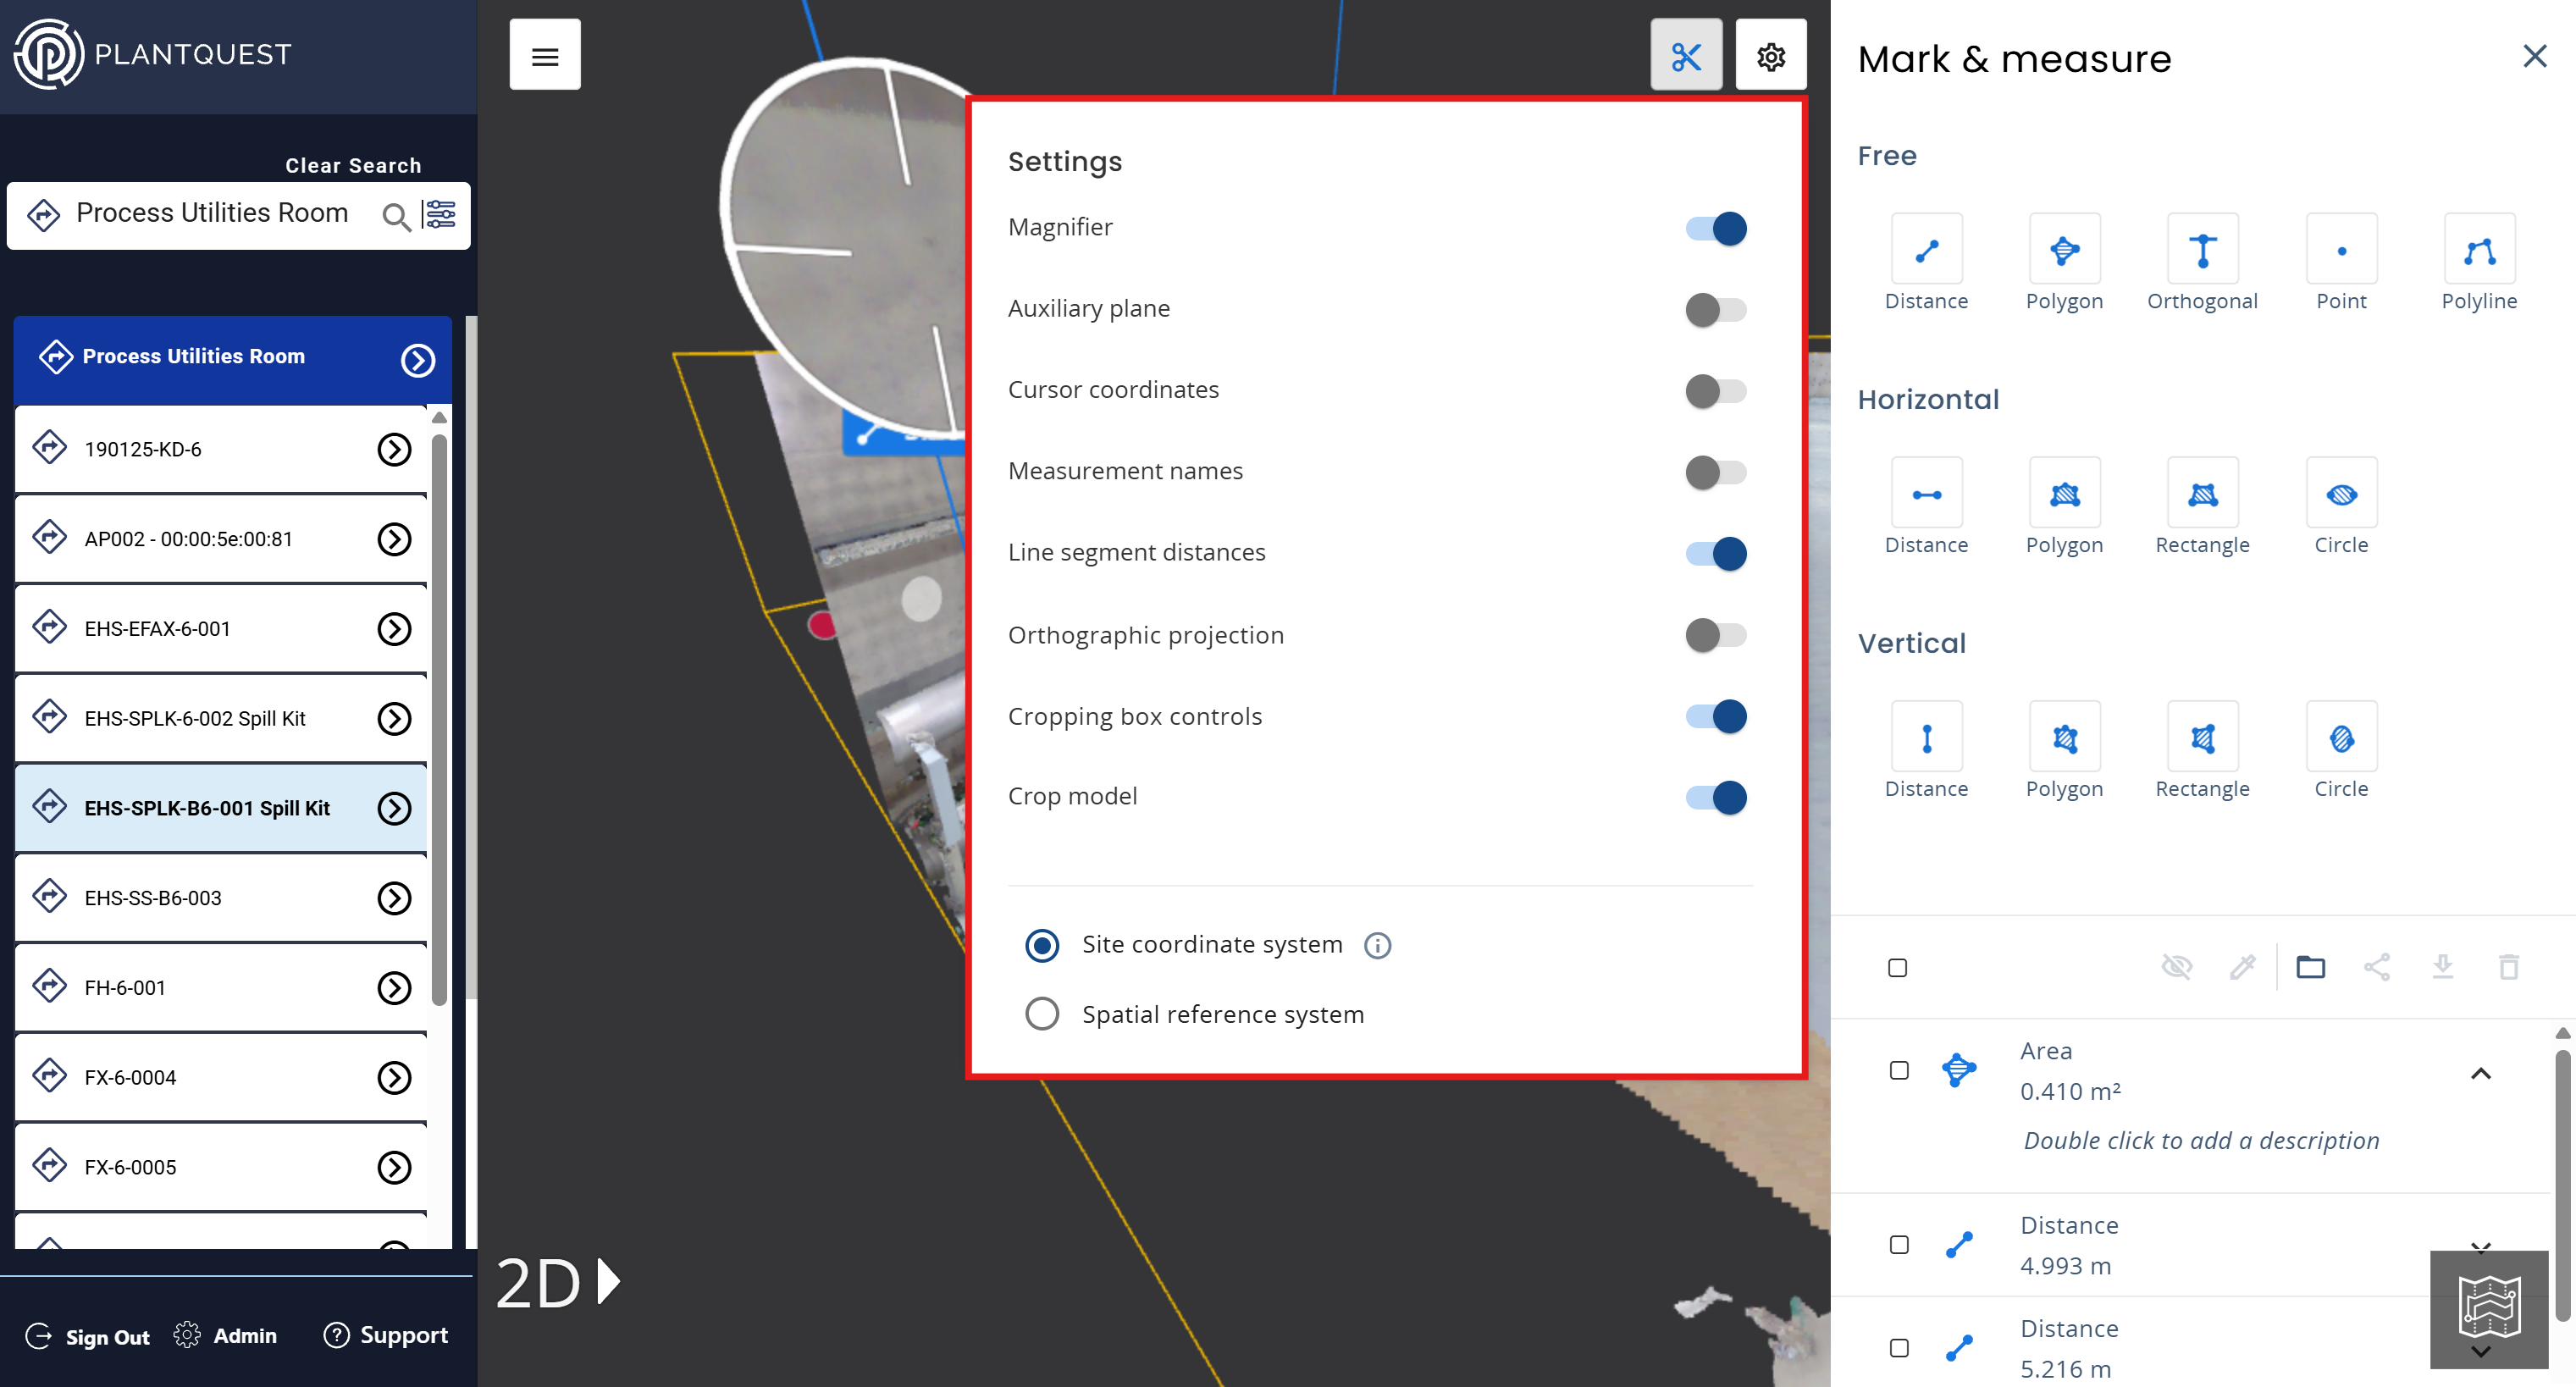Enable the Cursor coordinates switch
The width and height of the screenshot is (2576, 1387).
(x=1715, y=390)
